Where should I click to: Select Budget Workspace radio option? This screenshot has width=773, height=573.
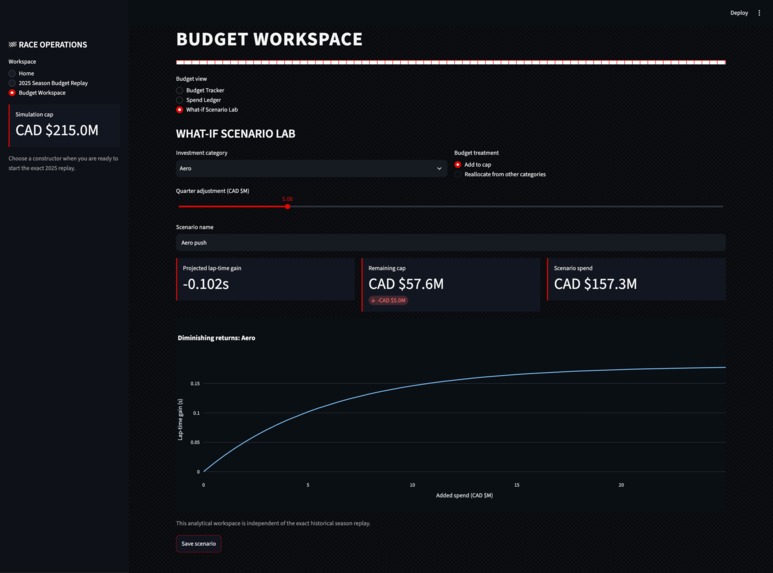coord(37,93)
